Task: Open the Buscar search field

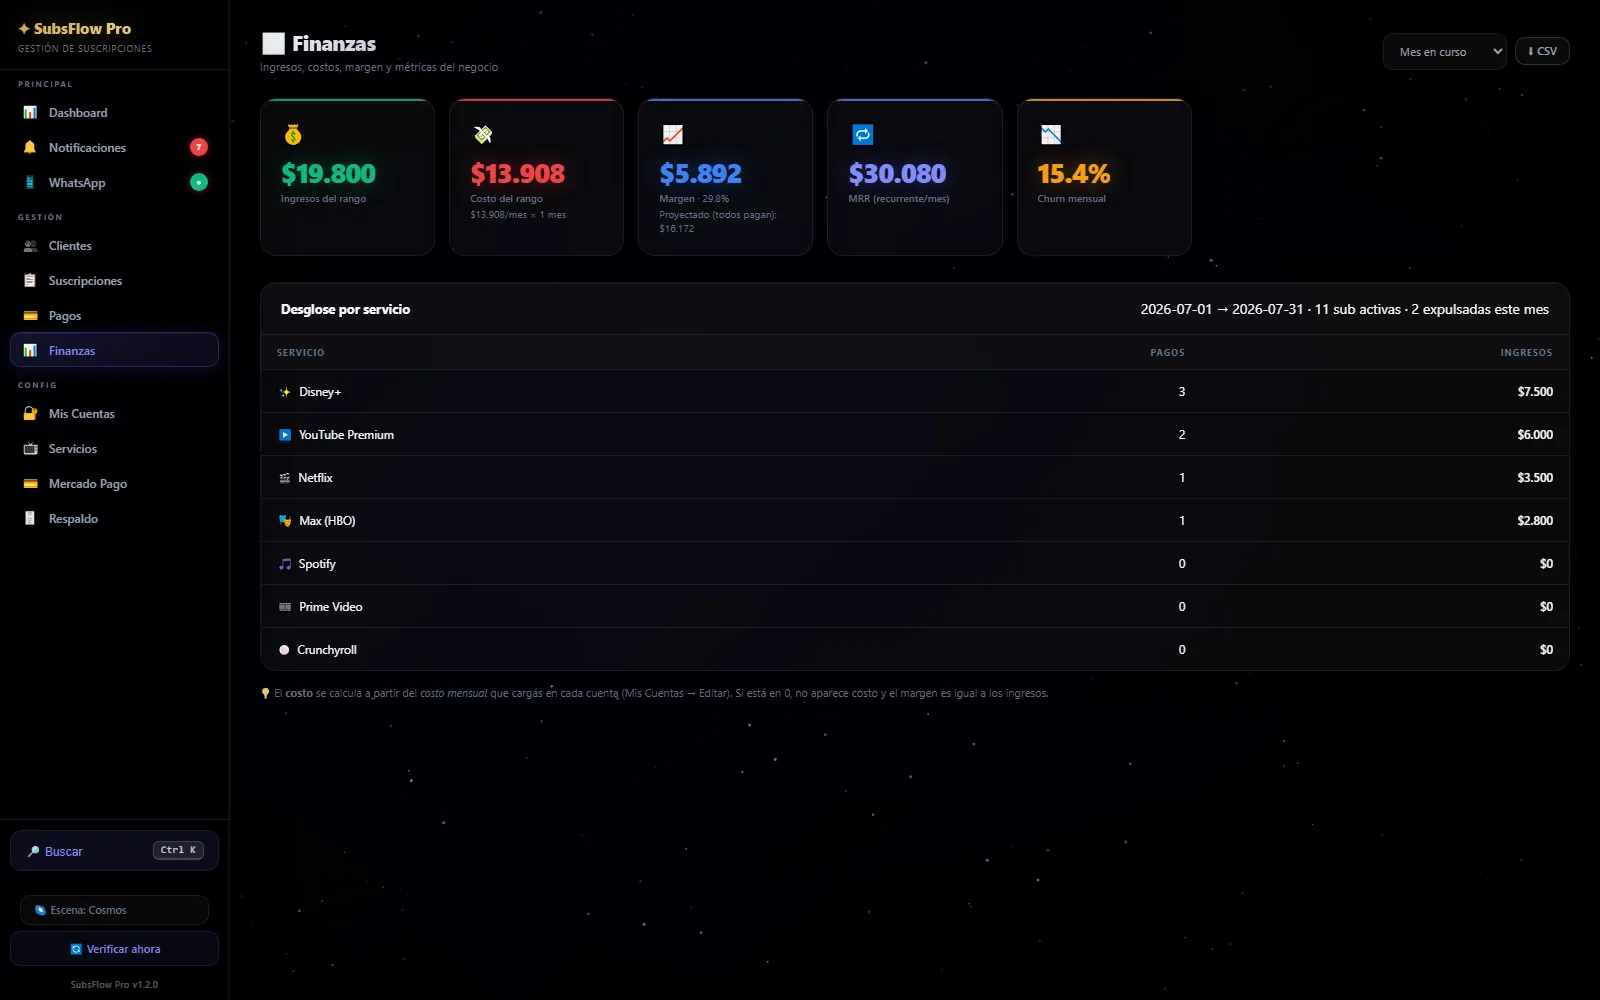Action: pos(114,851)
